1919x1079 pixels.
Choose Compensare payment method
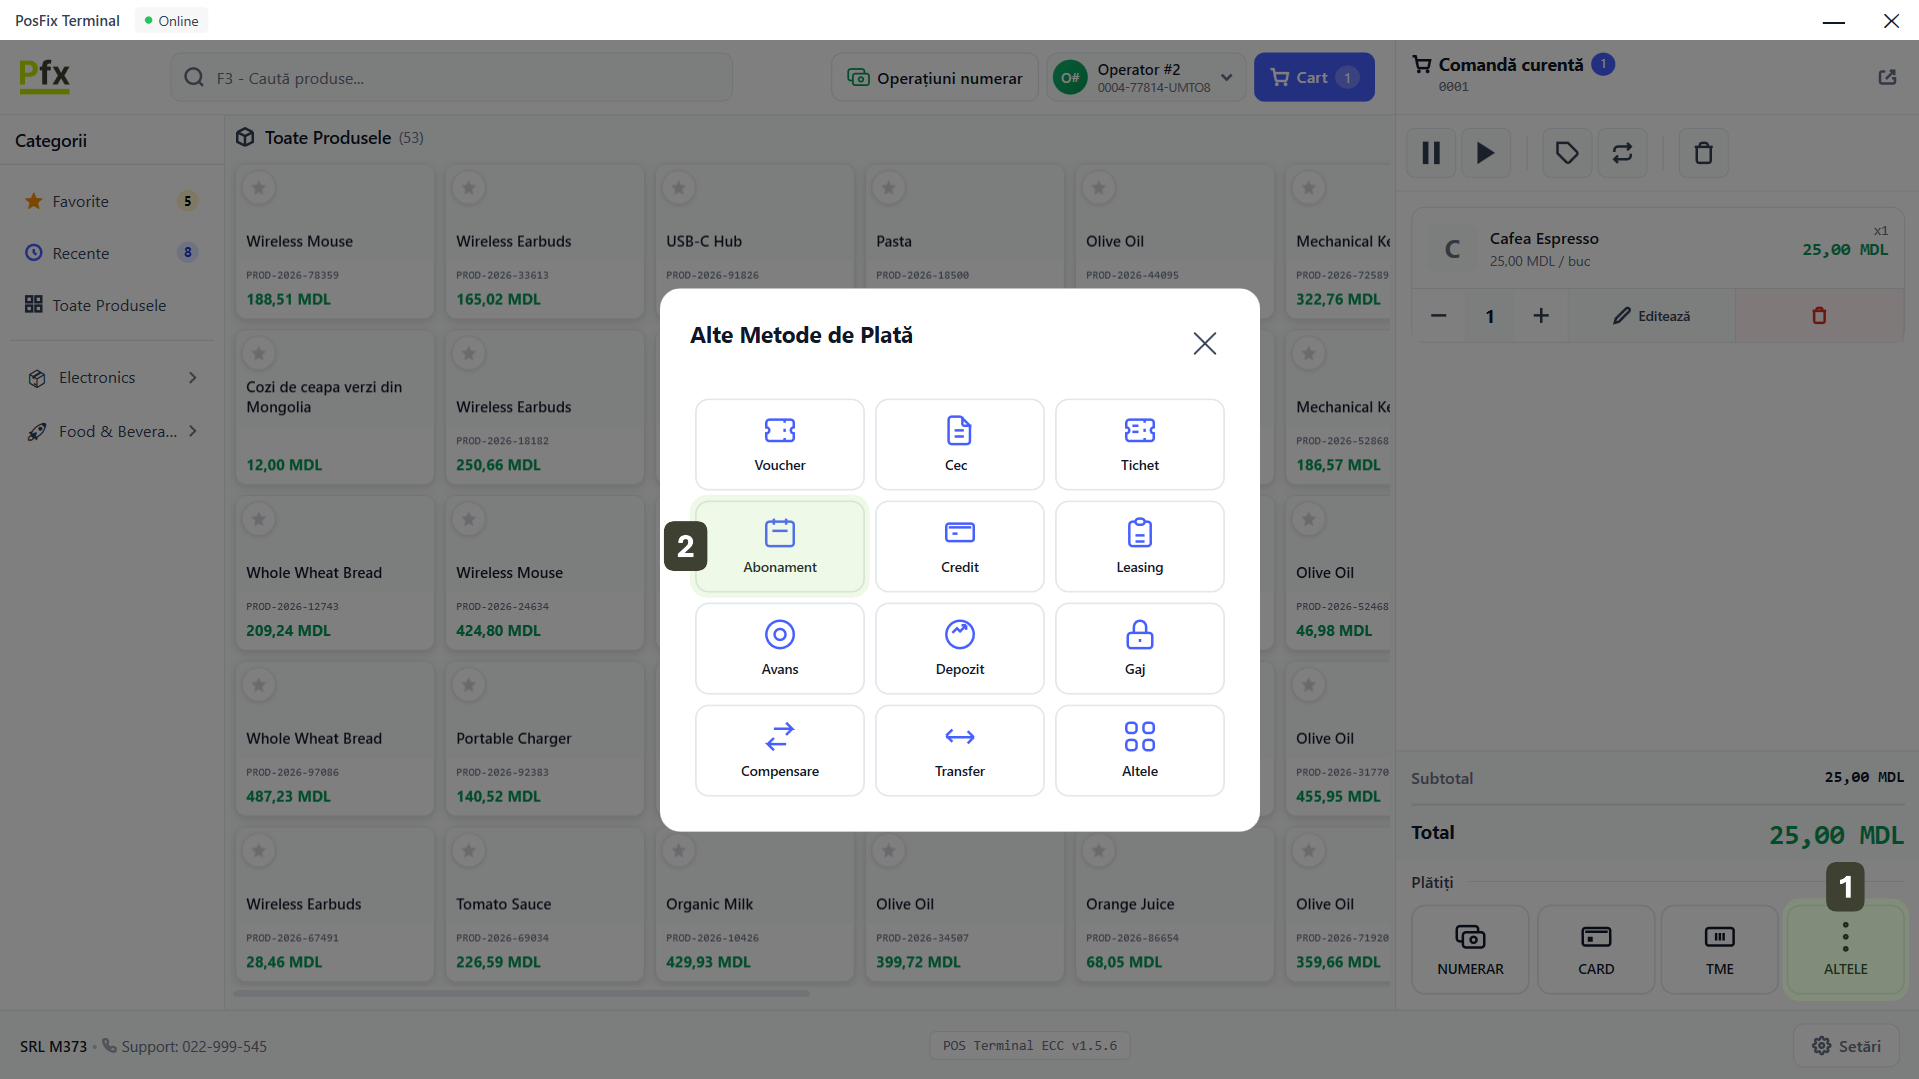click(779, 750)
